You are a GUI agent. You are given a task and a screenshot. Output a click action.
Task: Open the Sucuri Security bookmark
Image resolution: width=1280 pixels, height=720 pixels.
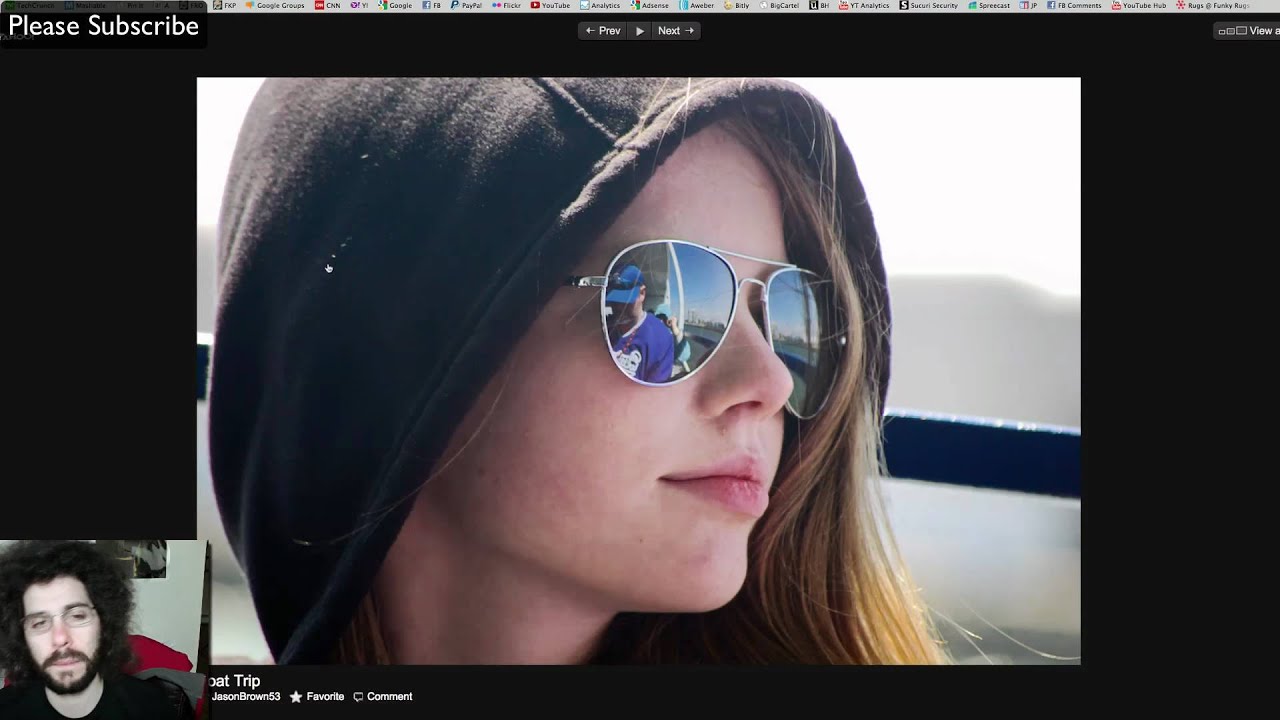(929, 5)
